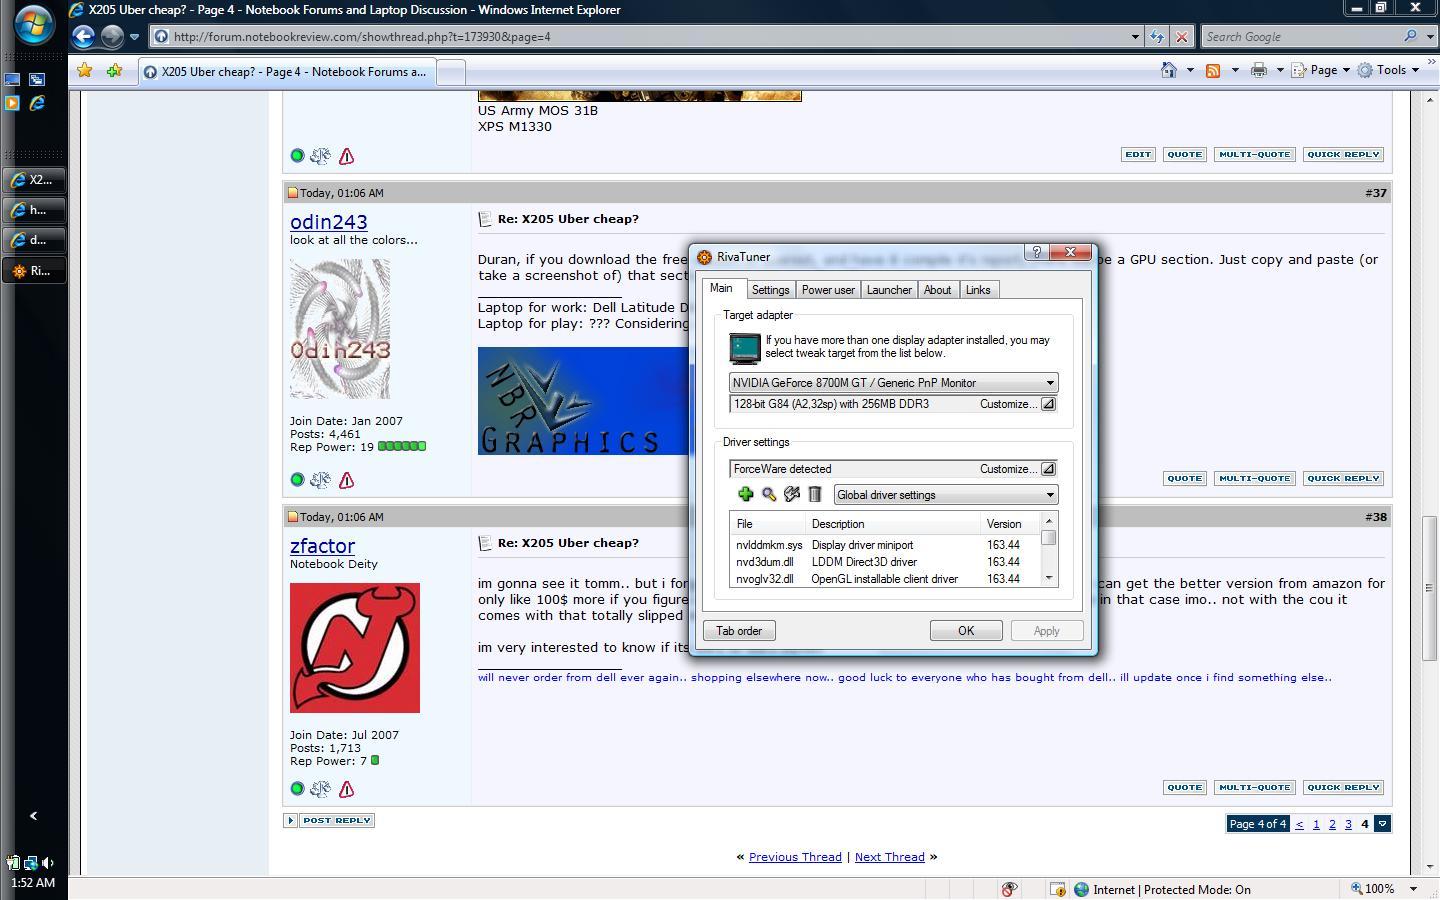This screenshot has width=1440, height=900.
Task: Click Multi-Quote on post #37
Action: click(x=1254, y=478)
